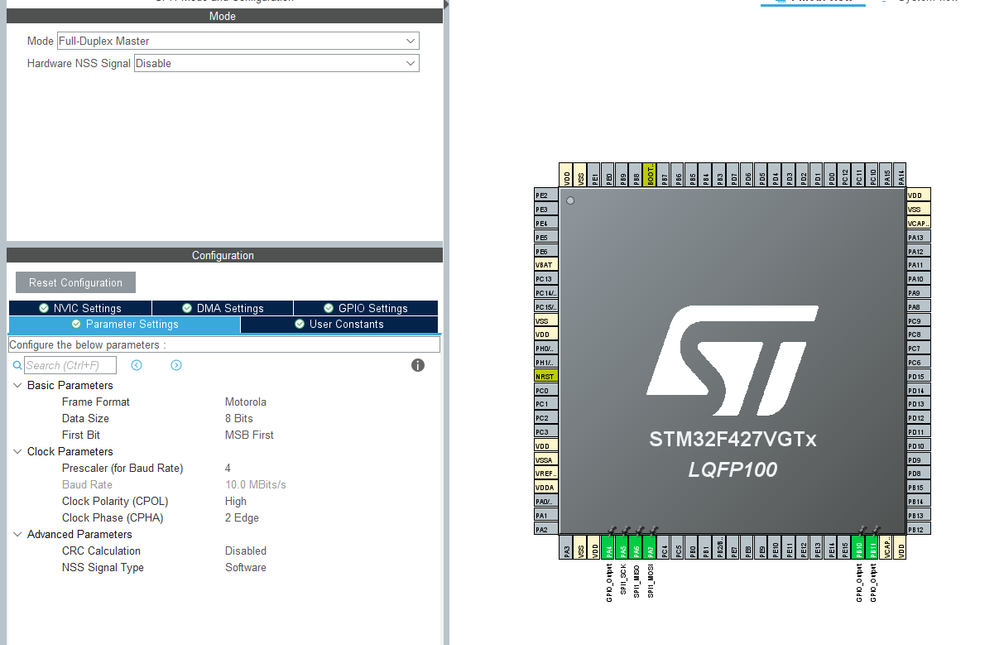
Task: Click the VDDA pin
Action: pyautogui.click(x=546, y=487)
